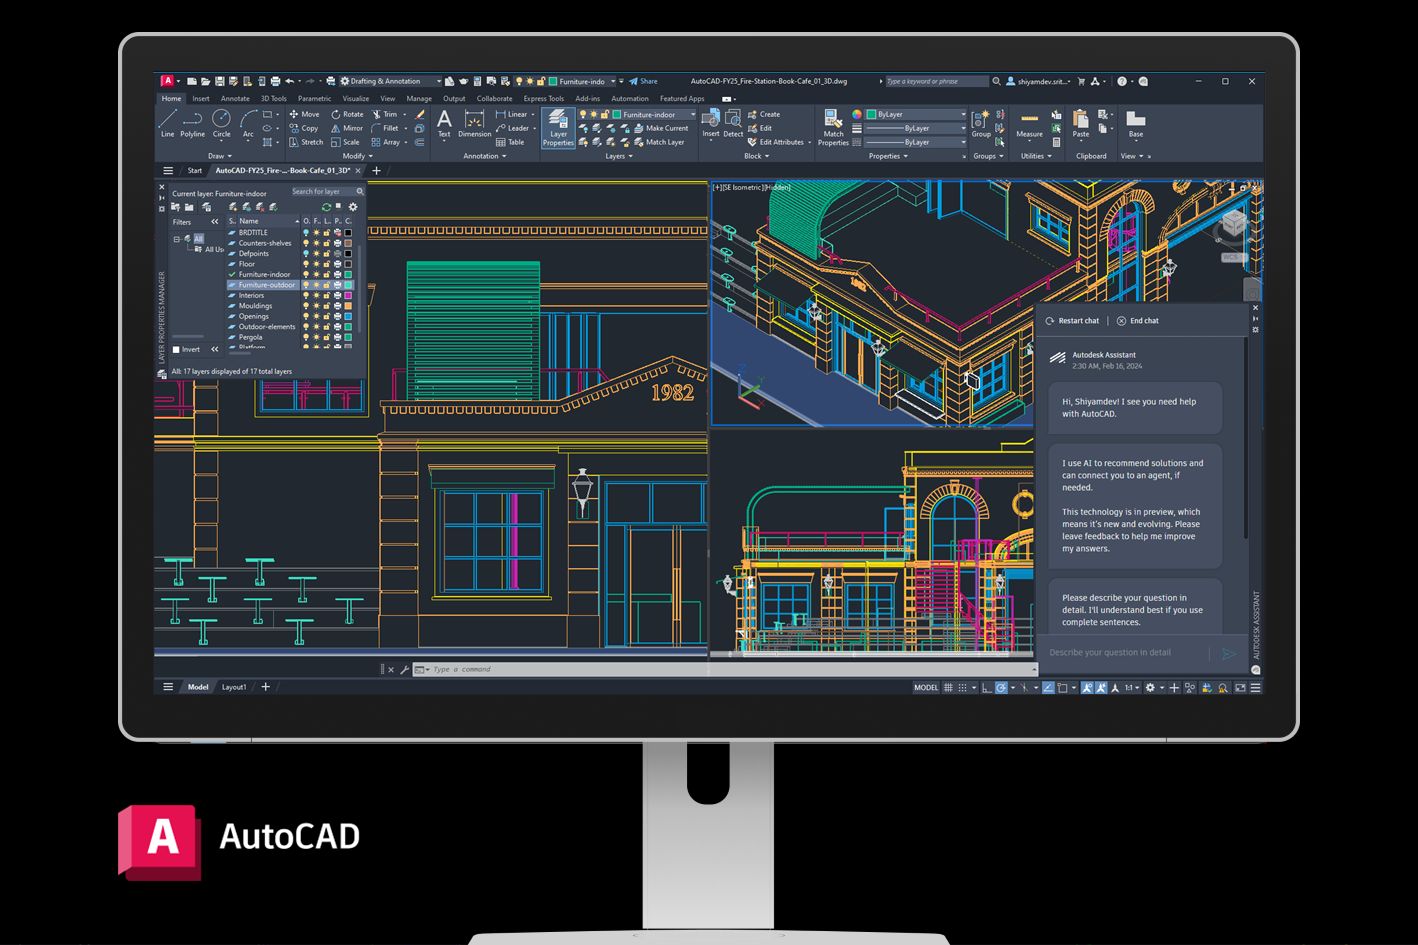1418x945 pixels.
Task: Click the Group tool
Action: (x=981, y=124)
